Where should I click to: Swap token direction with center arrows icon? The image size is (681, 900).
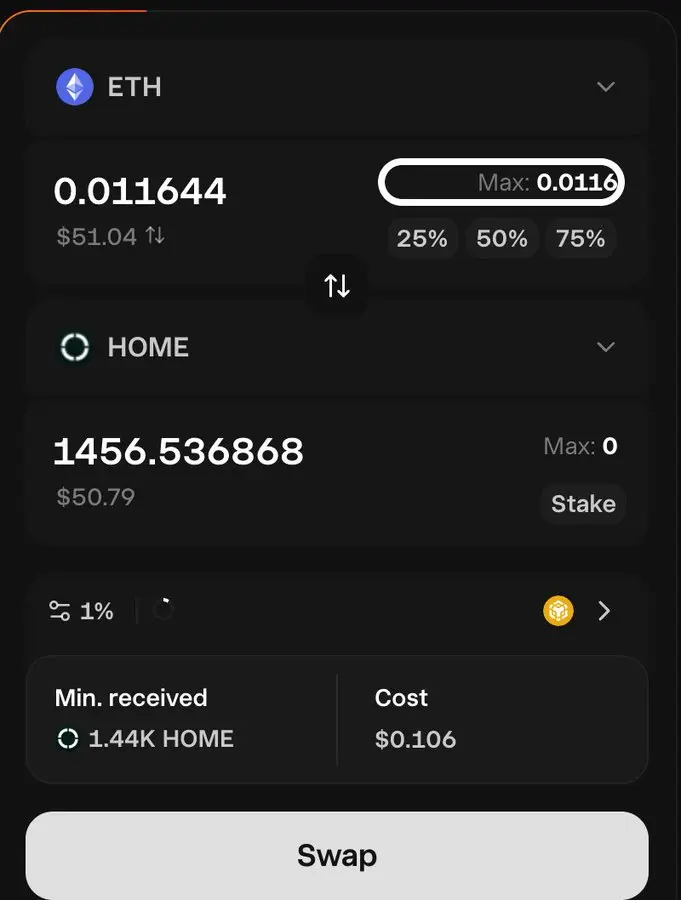(337, 285)
